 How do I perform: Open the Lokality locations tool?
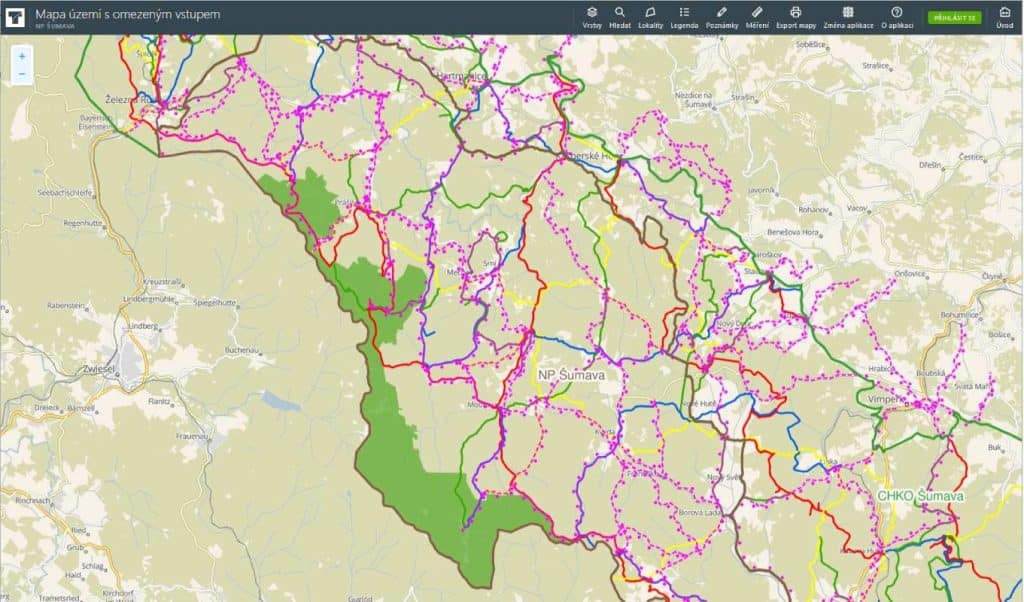point(650,16)
